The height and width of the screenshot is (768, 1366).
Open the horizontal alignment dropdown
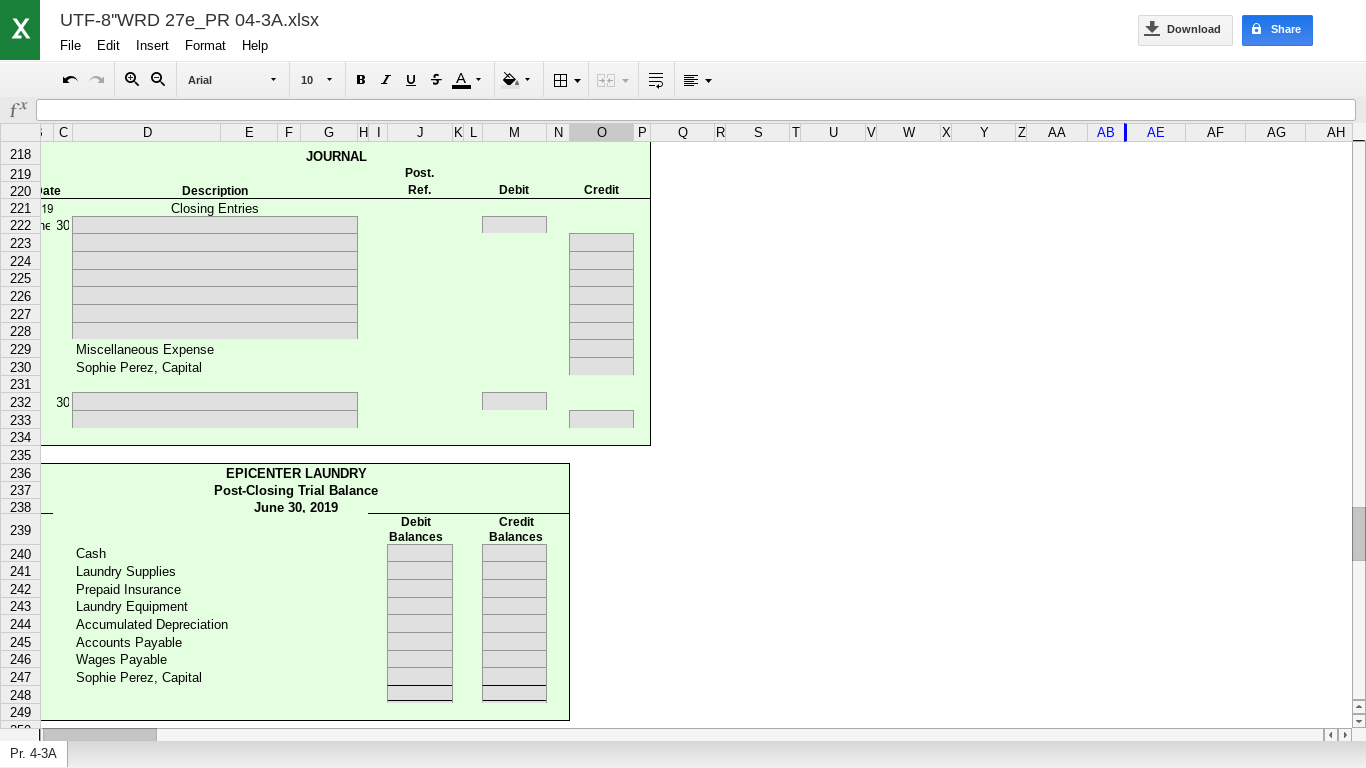point(697,80)
